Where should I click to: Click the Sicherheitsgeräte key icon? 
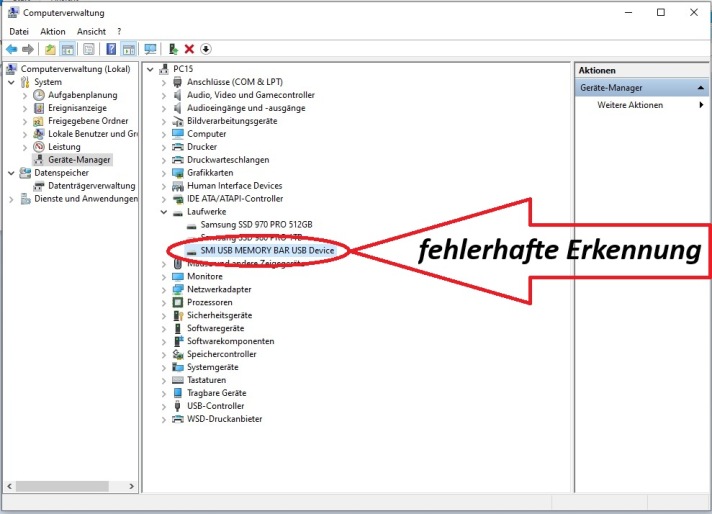[x=178, y=315]
